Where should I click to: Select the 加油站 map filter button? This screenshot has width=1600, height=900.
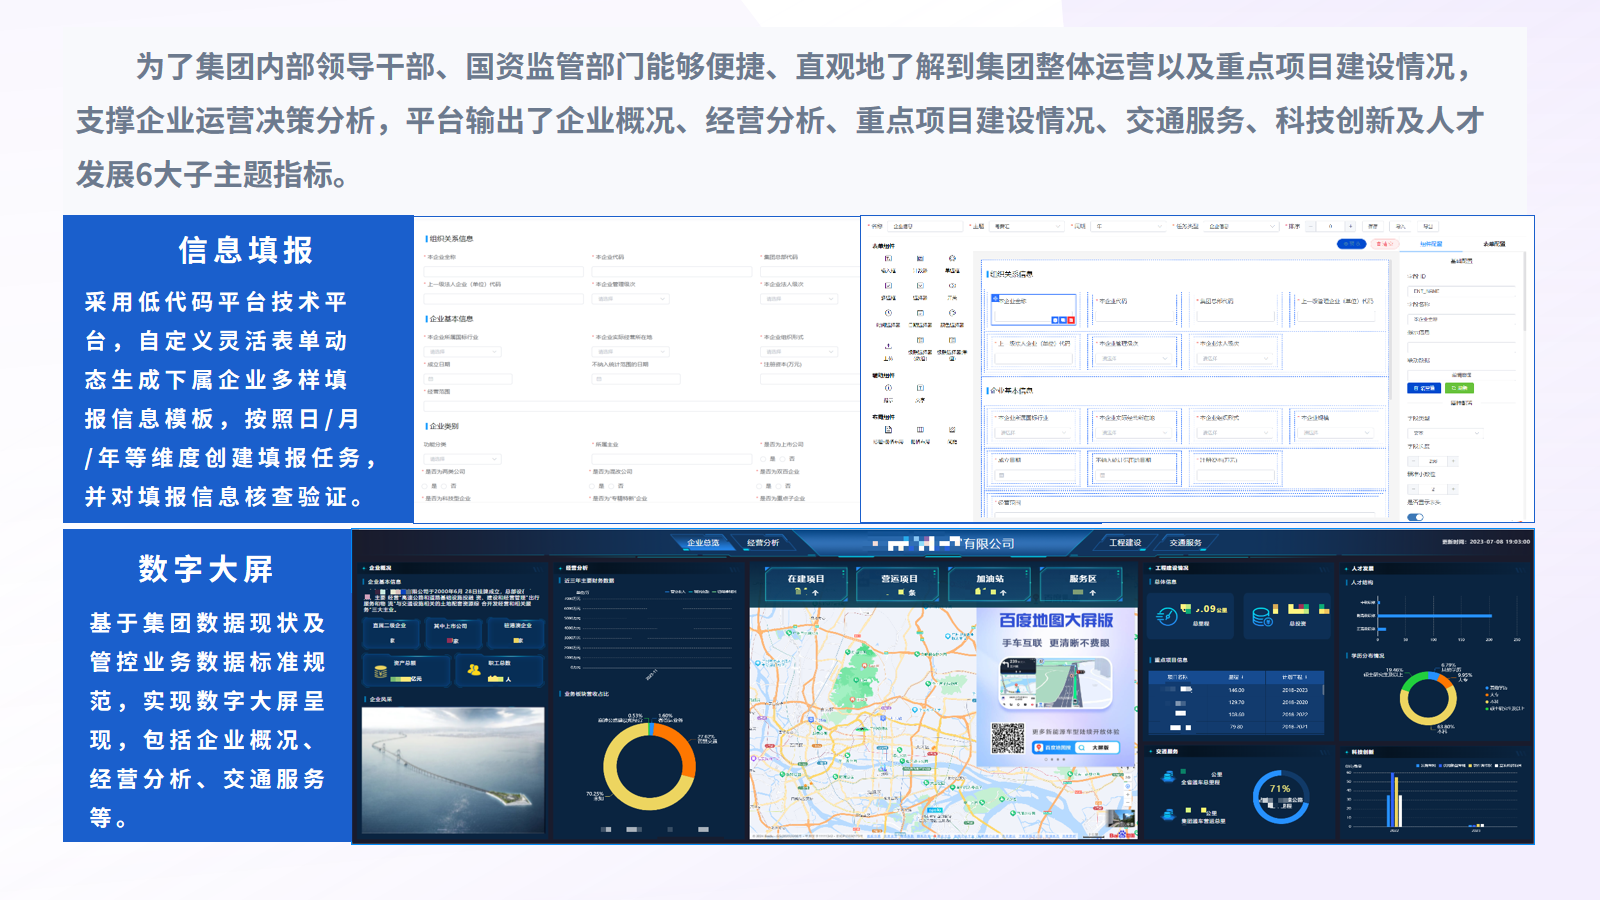coord(990,584)
